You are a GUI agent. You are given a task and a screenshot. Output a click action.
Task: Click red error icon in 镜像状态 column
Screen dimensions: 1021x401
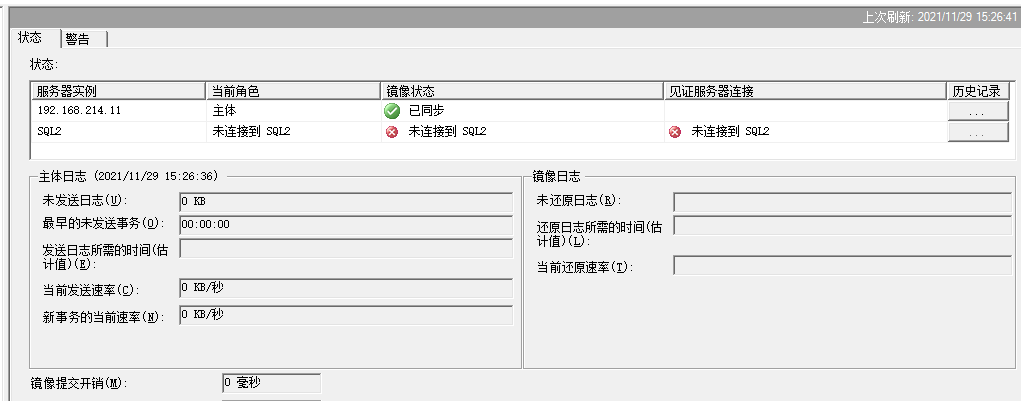[x=392, y=131]
